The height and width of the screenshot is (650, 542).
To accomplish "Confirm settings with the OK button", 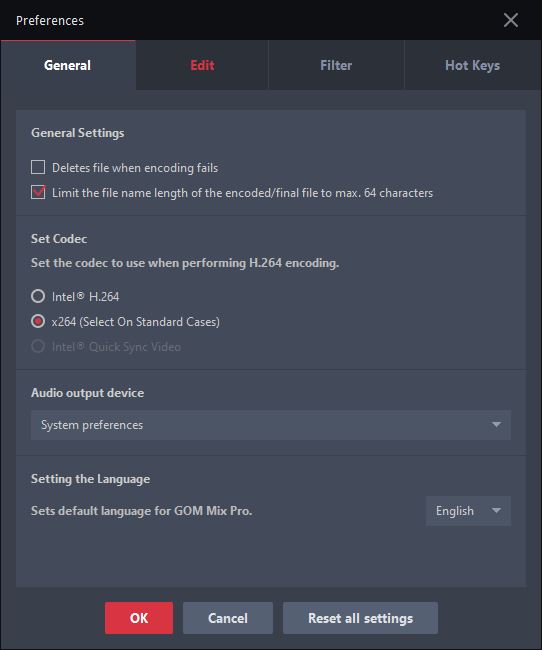I will pyautogui.click(x=139, y=618).
